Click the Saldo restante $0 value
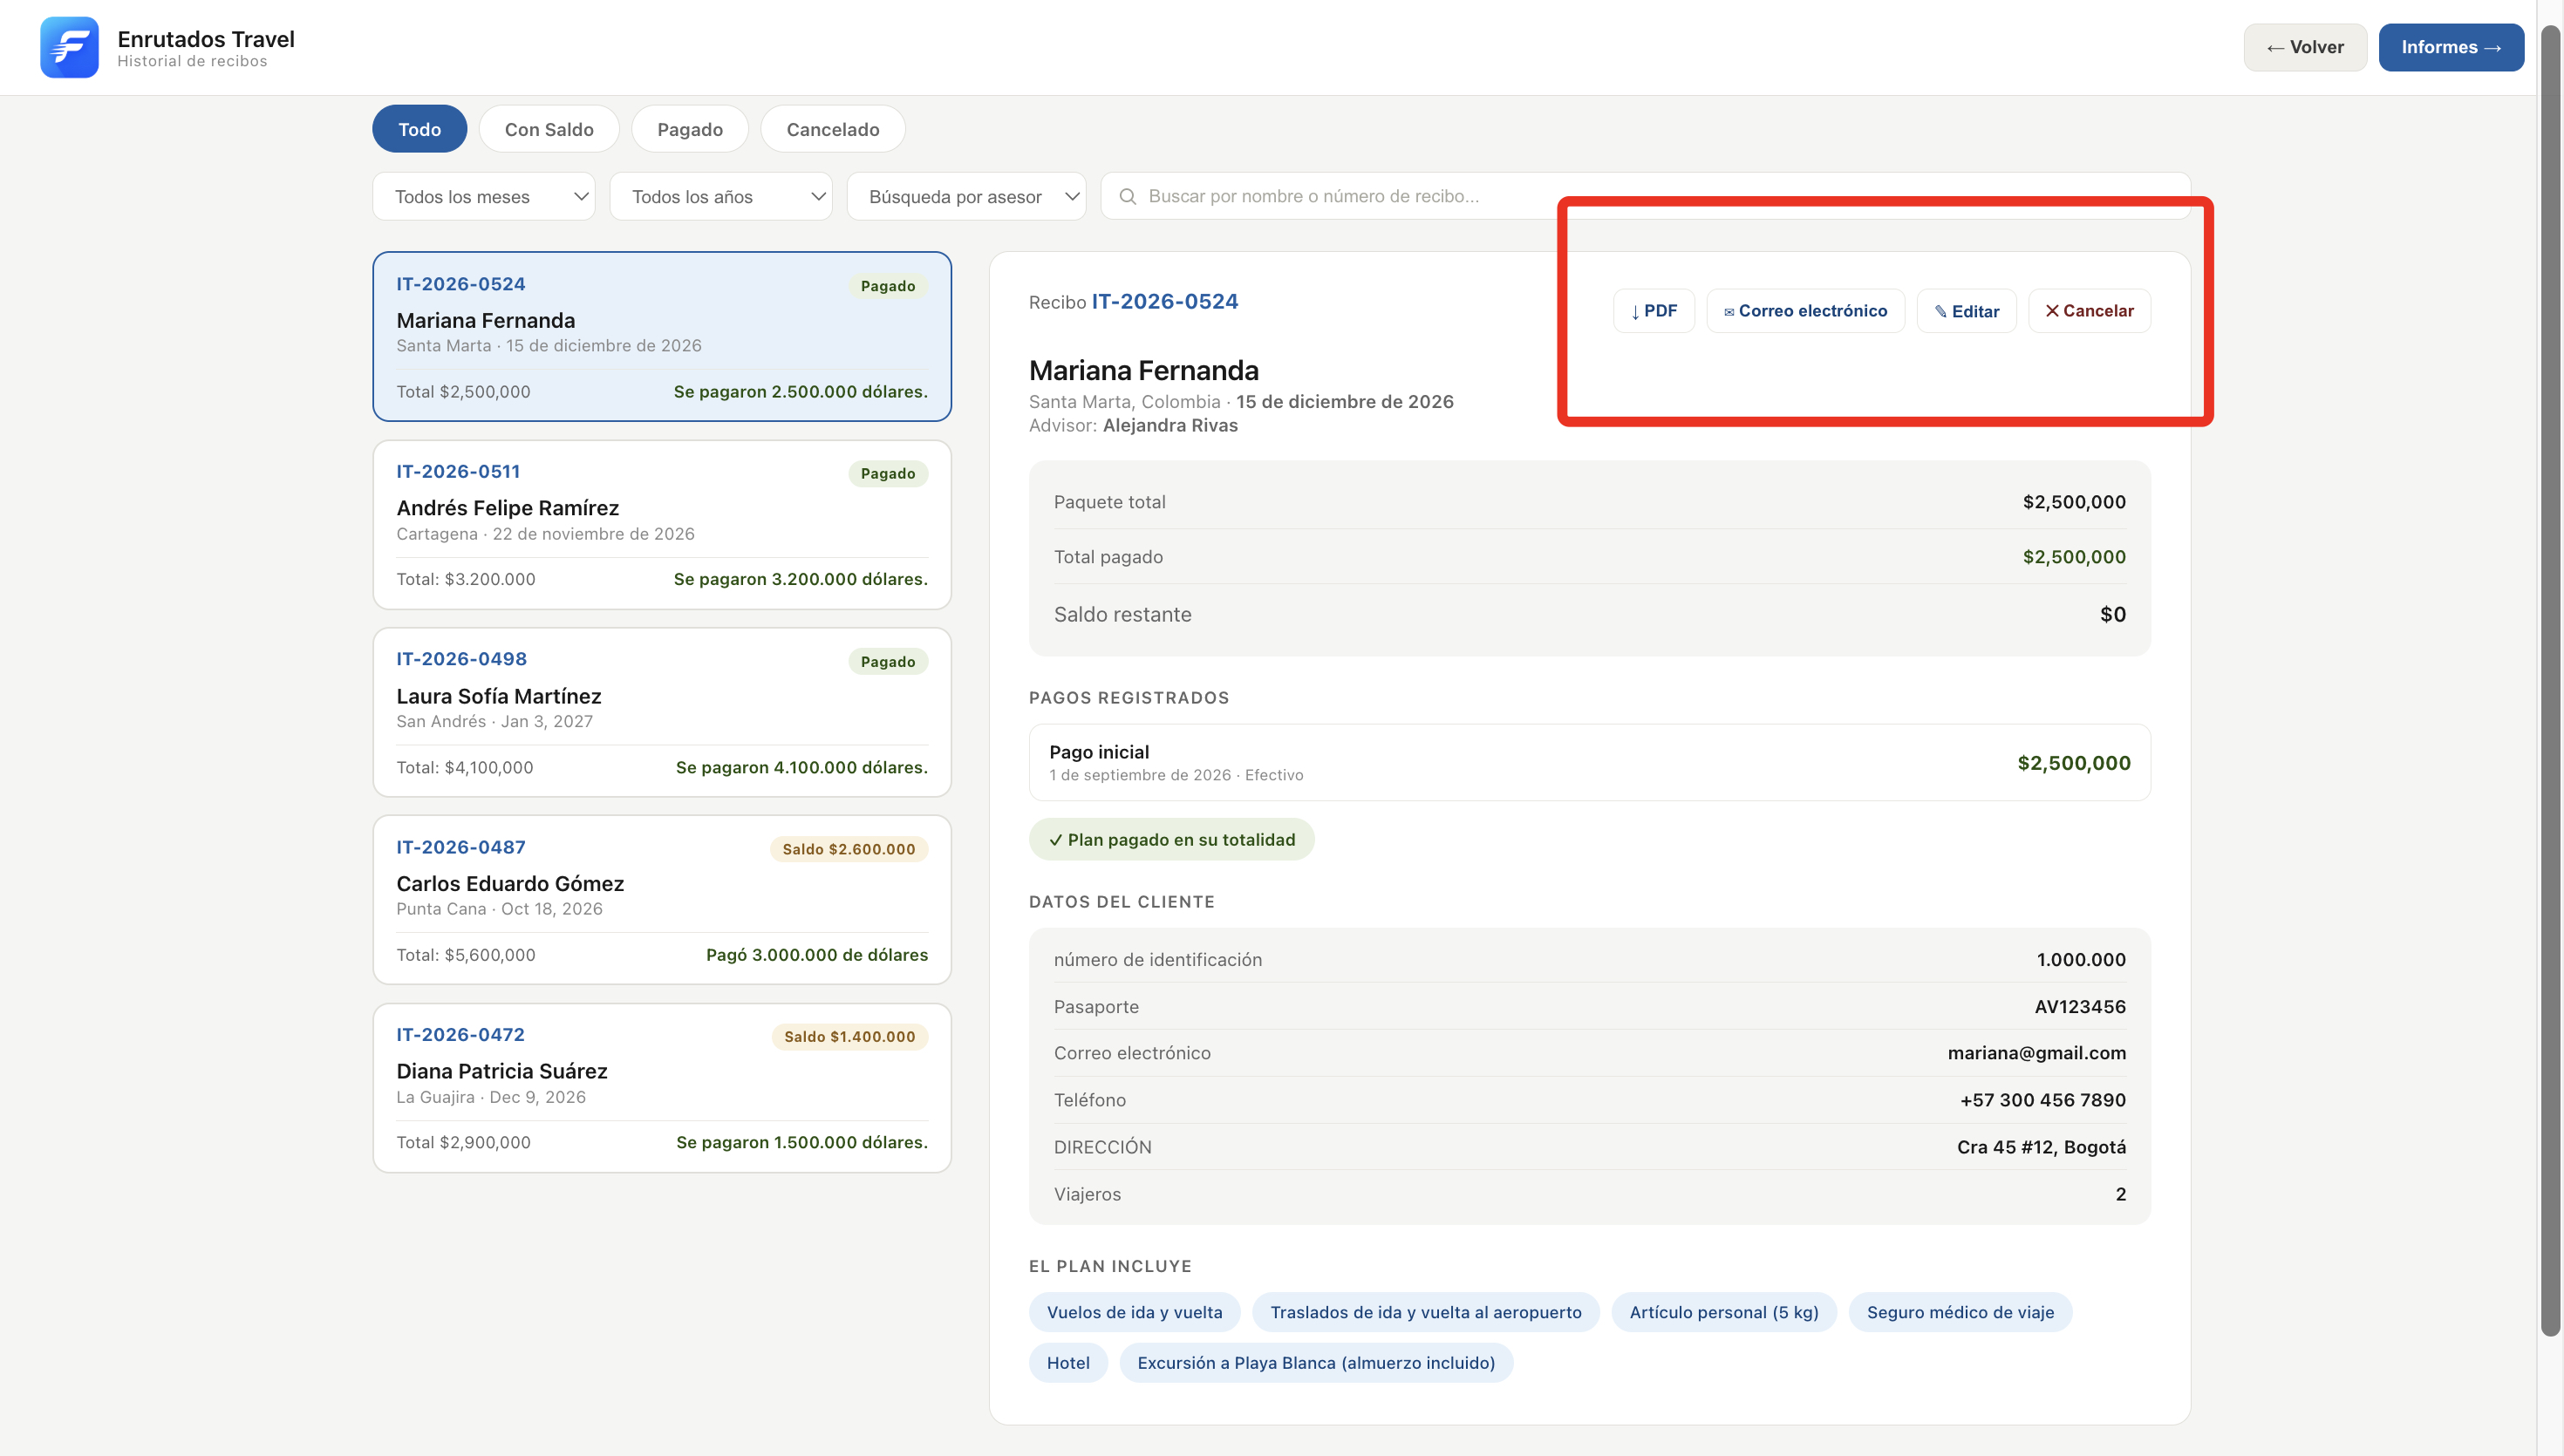Image resolution: width=2564 pixels, height=1456 pixels. (2113, 614)
